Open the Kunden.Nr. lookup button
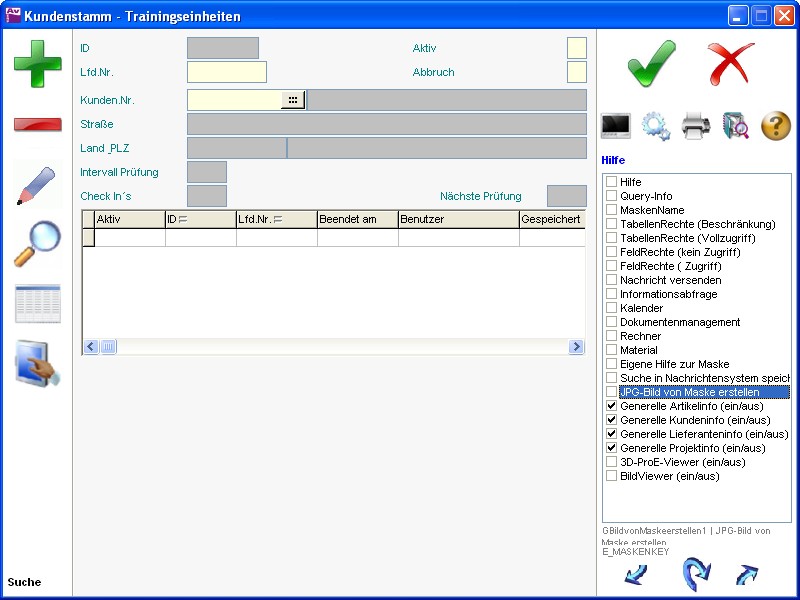 click(292, 100)
